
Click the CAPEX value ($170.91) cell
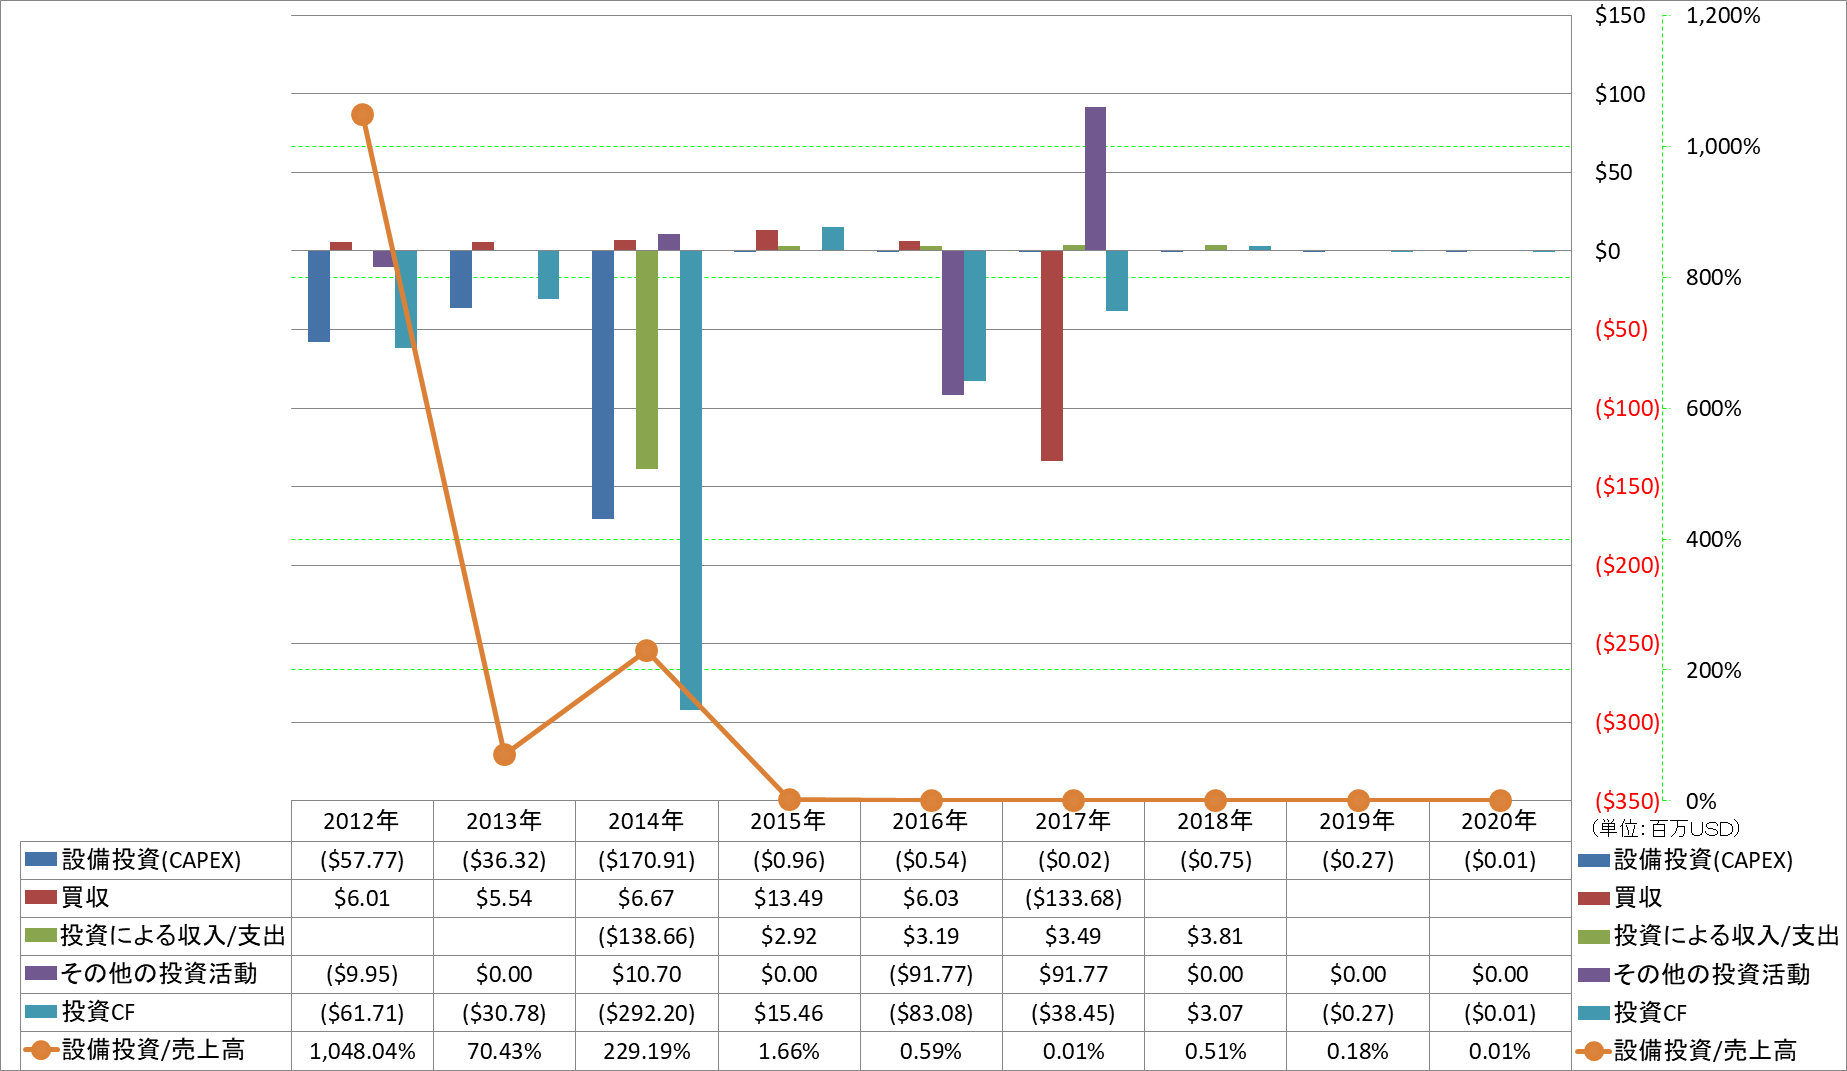(646, 860)
